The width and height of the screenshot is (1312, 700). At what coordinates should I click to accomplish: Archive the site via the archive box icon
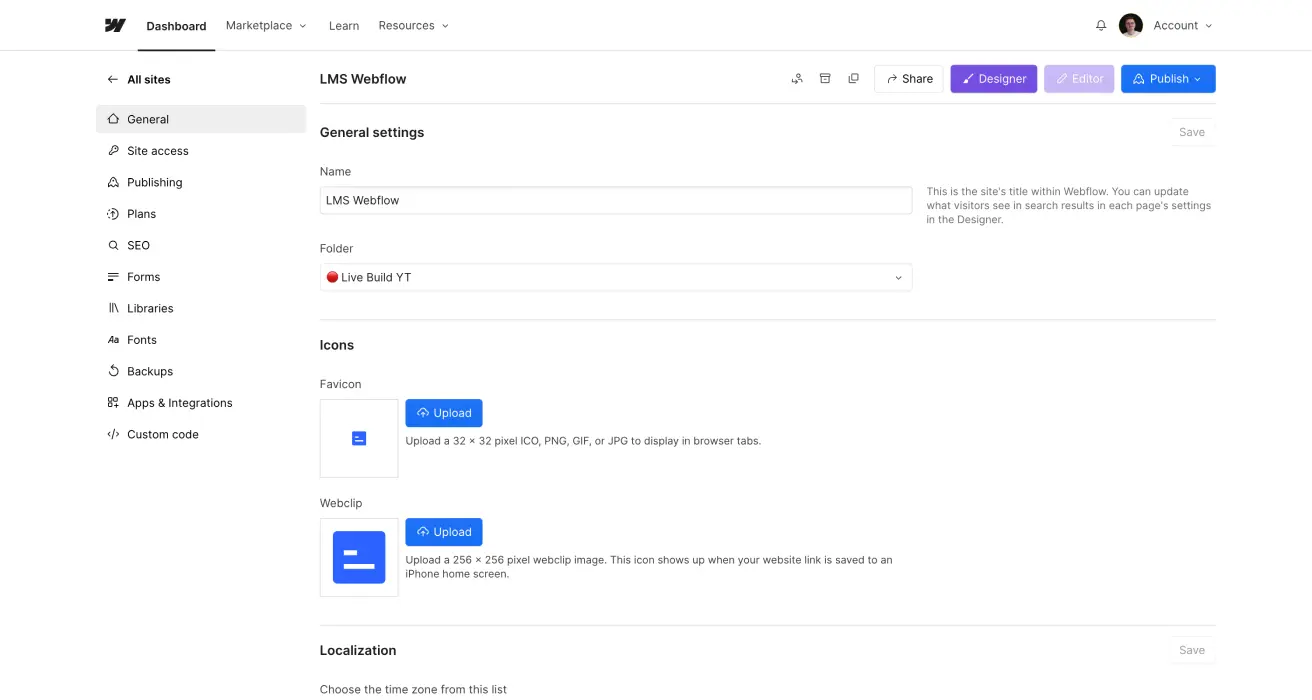click(825, 78)
